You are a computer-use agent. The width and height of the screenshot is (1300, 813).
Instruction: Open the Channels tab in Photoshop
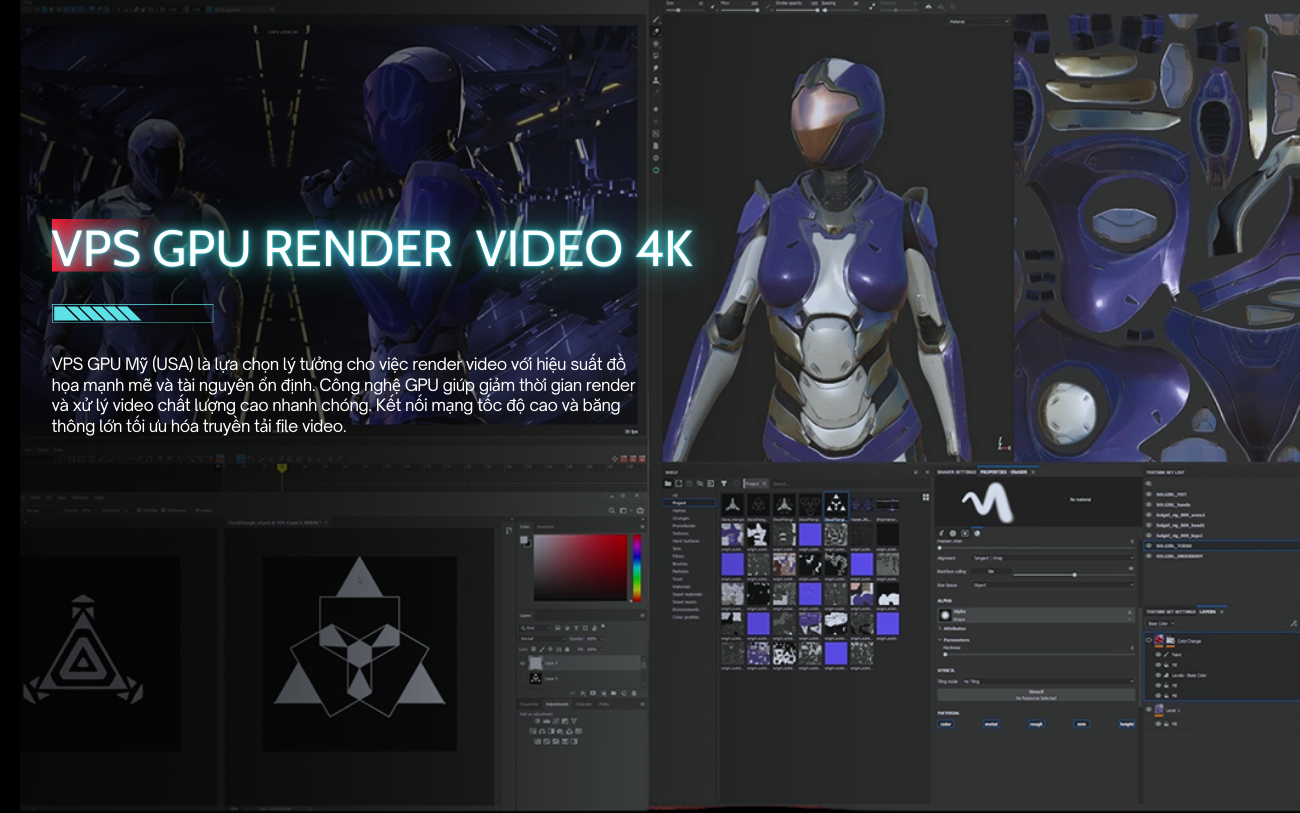coord(583,704)
